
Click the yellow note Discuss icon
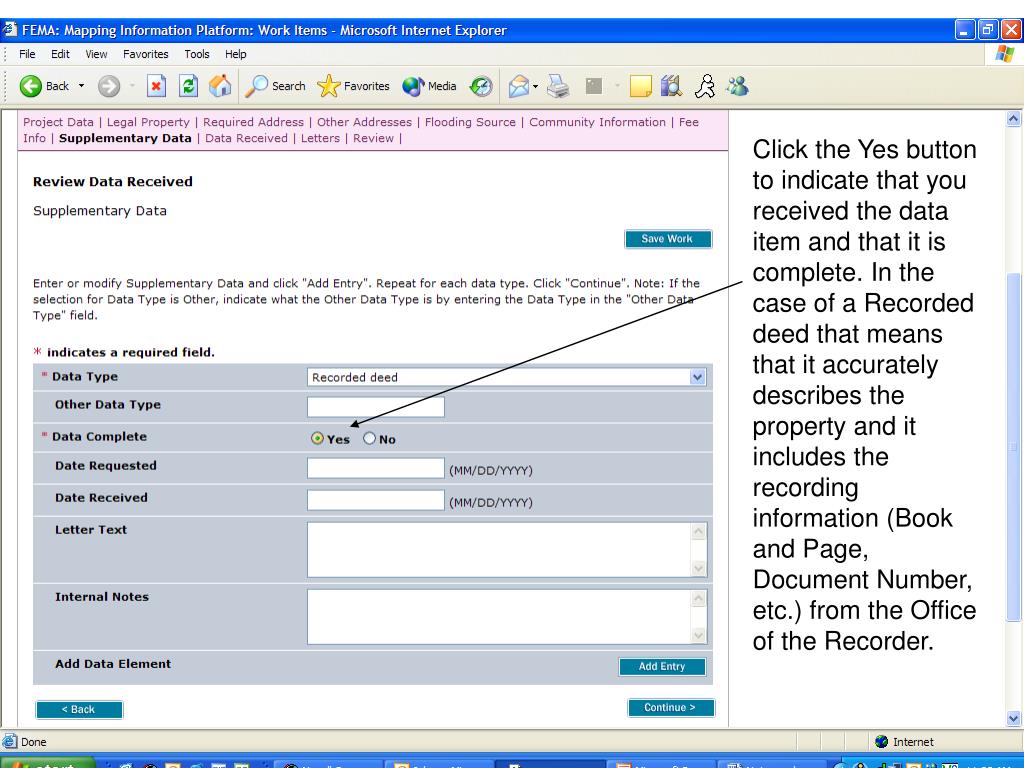click(641, 86)
